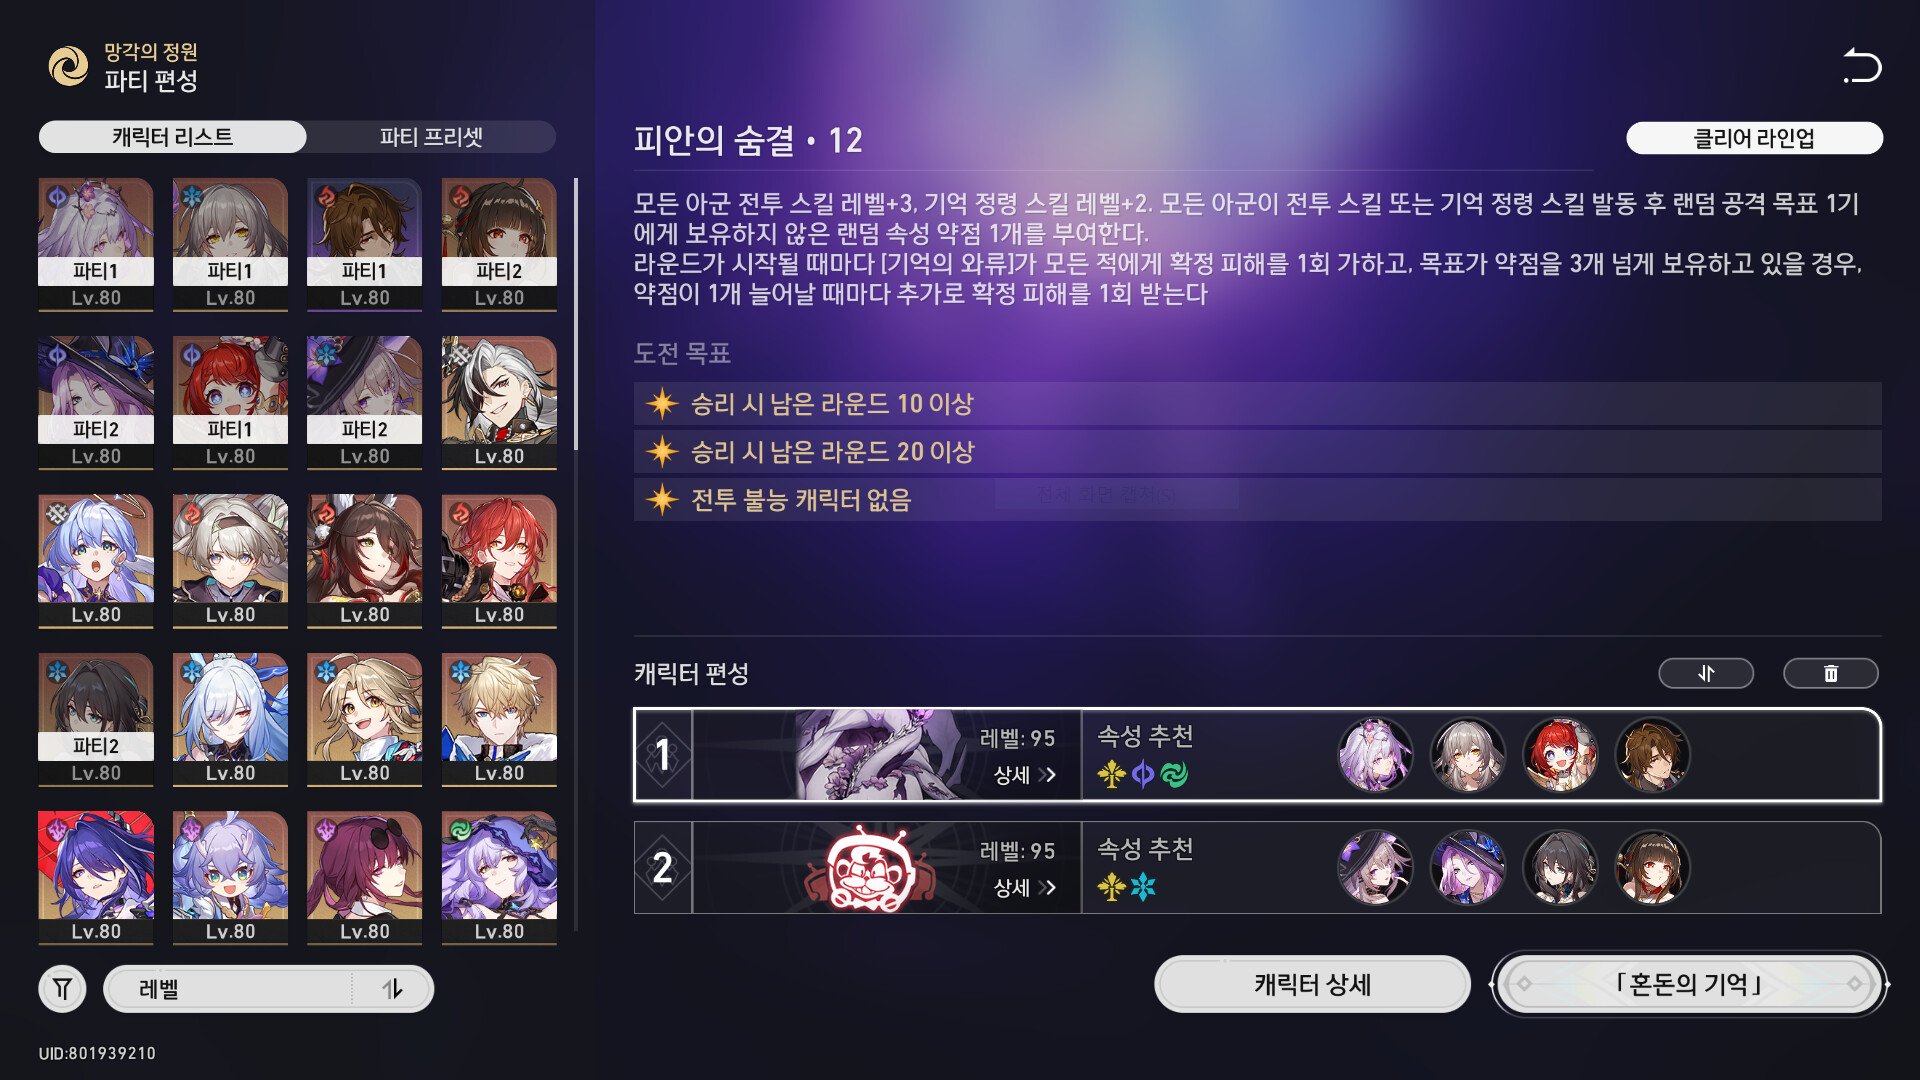Toggle the first white-haired 파티1 character card
This screenshot has width=1920, height=1080.
pyautogui.click(x=96, y=245)
